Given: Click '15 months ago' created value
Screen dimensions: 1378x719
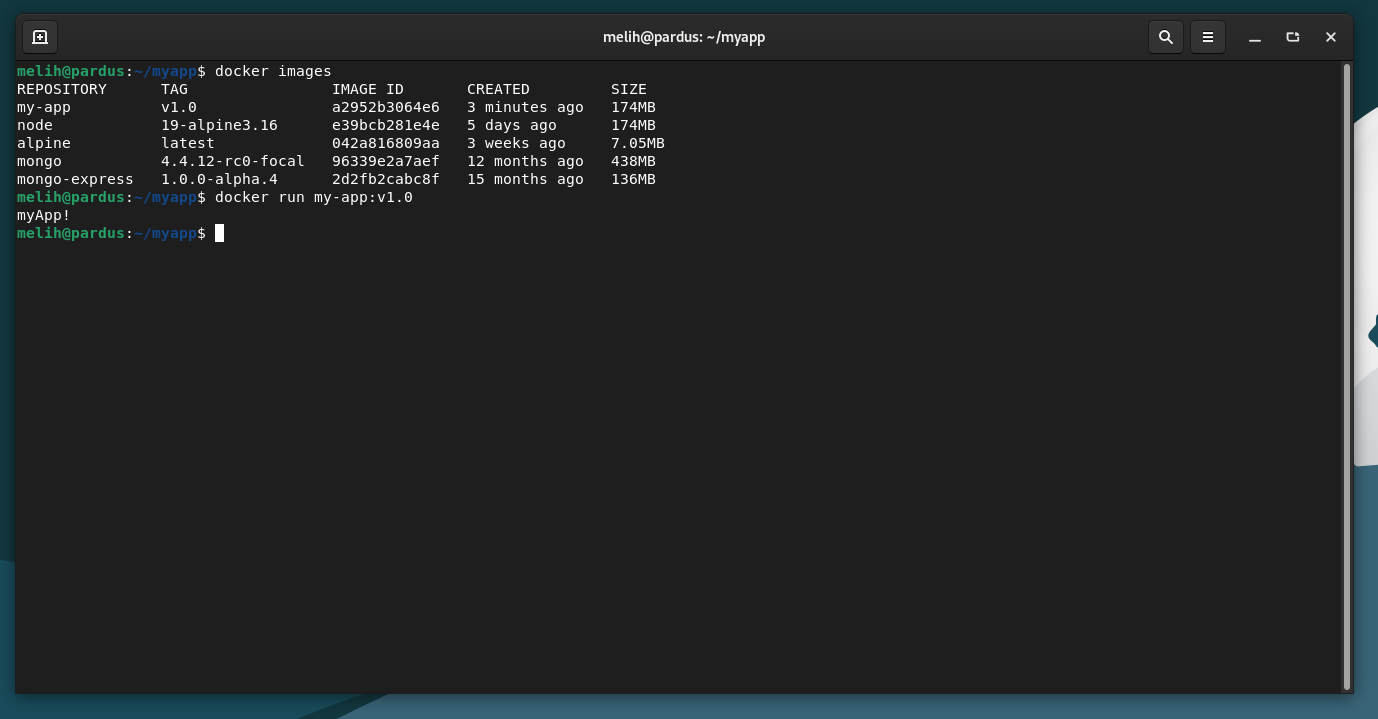Looking at the screenshot, I should click(525, 179).
